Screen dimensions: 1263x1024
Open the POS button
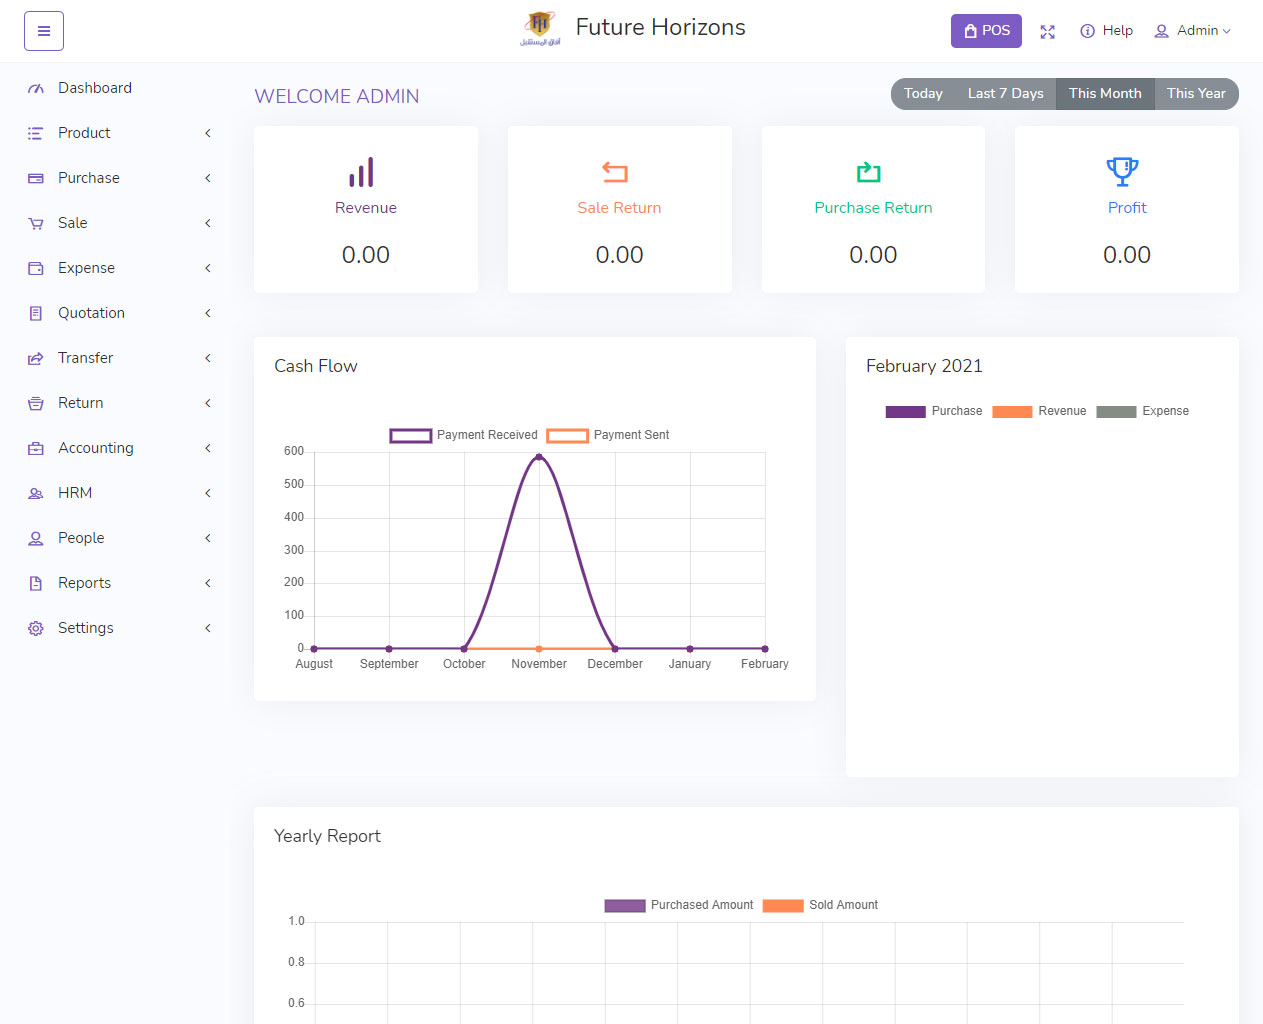[986, 31]
